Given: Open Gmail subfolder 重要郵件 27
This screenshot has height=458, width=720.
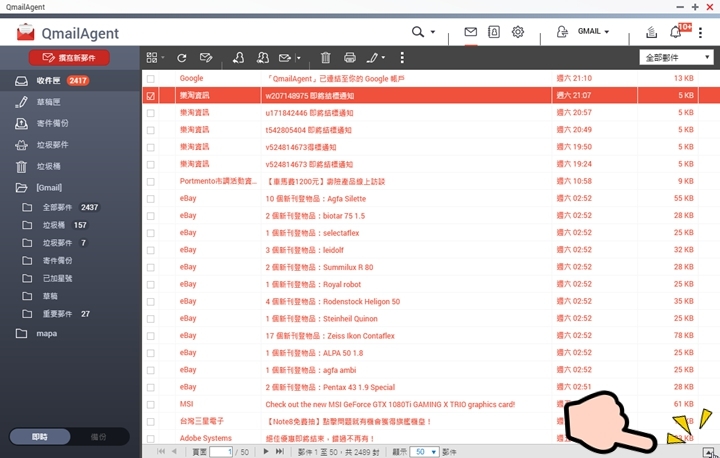Looking at the screenshot, I should [x=70, y=314].
